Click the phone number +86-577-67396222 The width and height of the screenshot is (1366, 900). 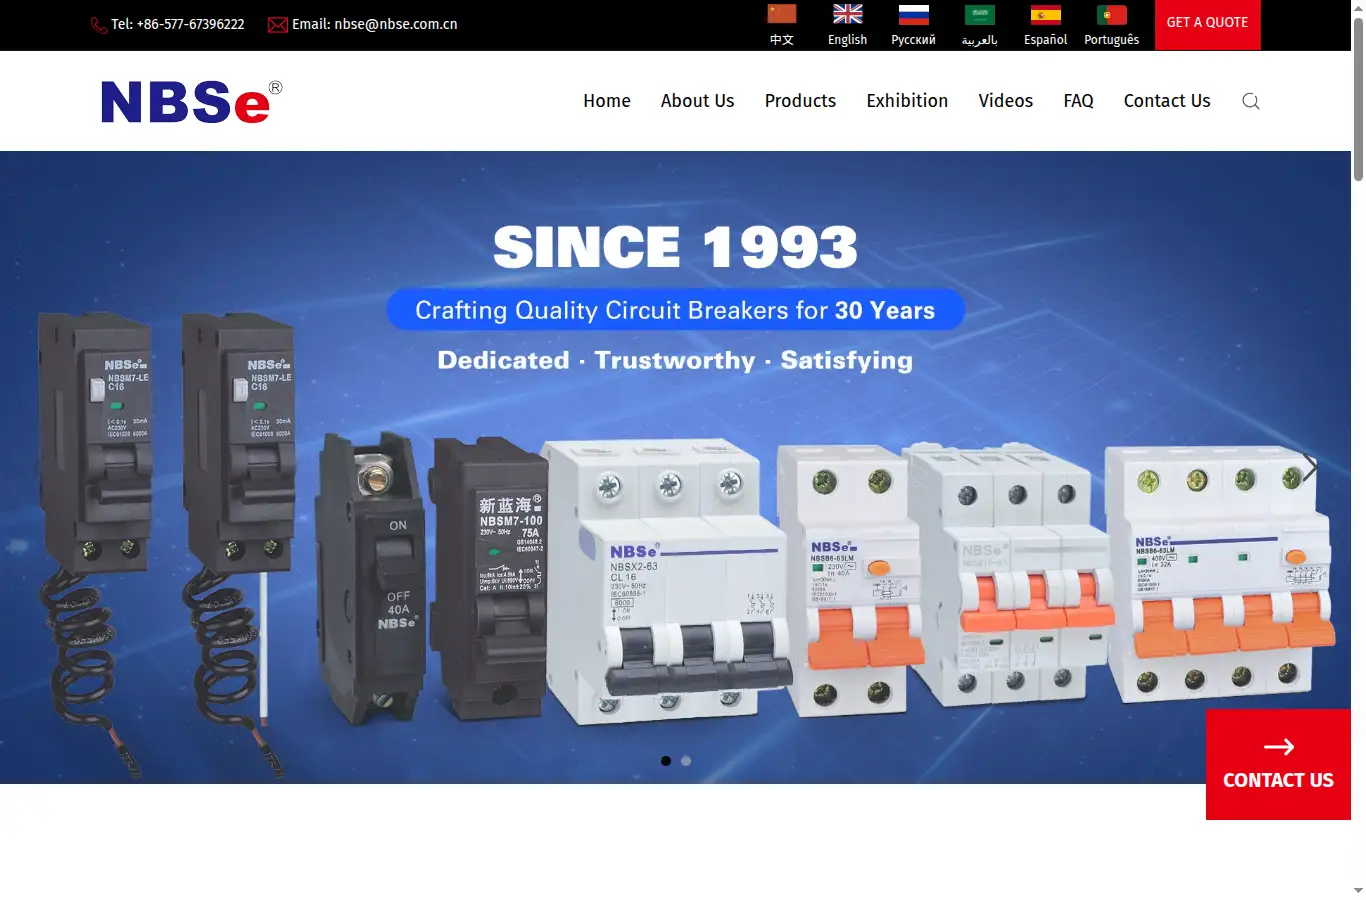[x=191, y=24]
